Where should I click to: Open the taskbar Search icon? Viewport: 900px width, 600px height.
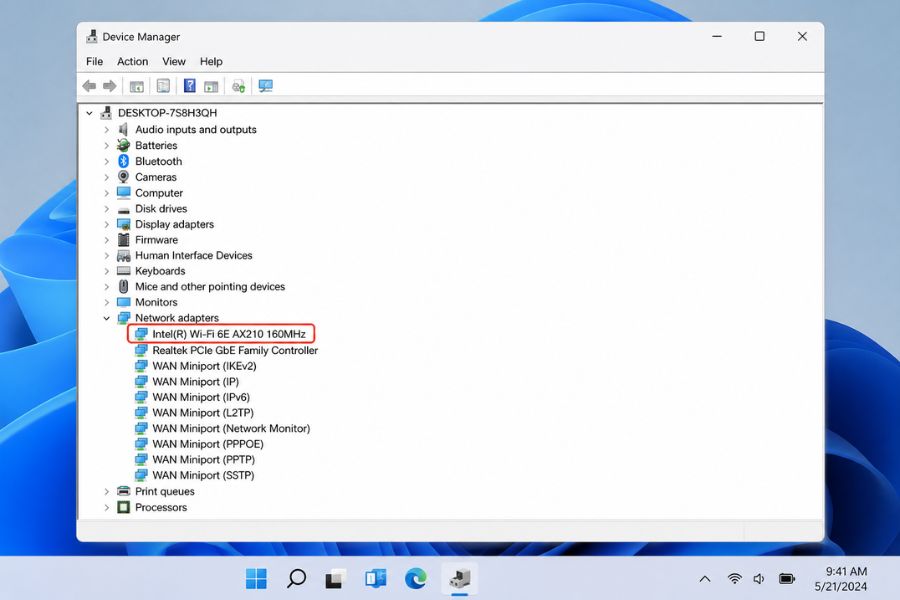pos(296,578)
